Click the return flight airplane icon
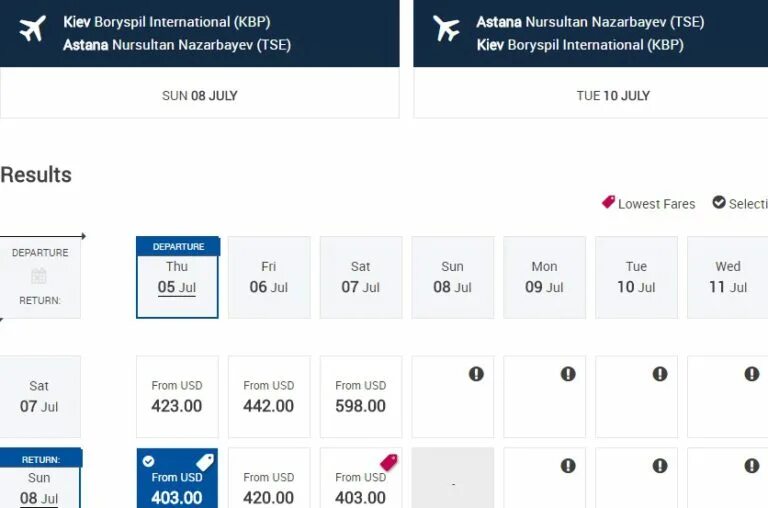 pyautogui.click(x=446, y=30)
